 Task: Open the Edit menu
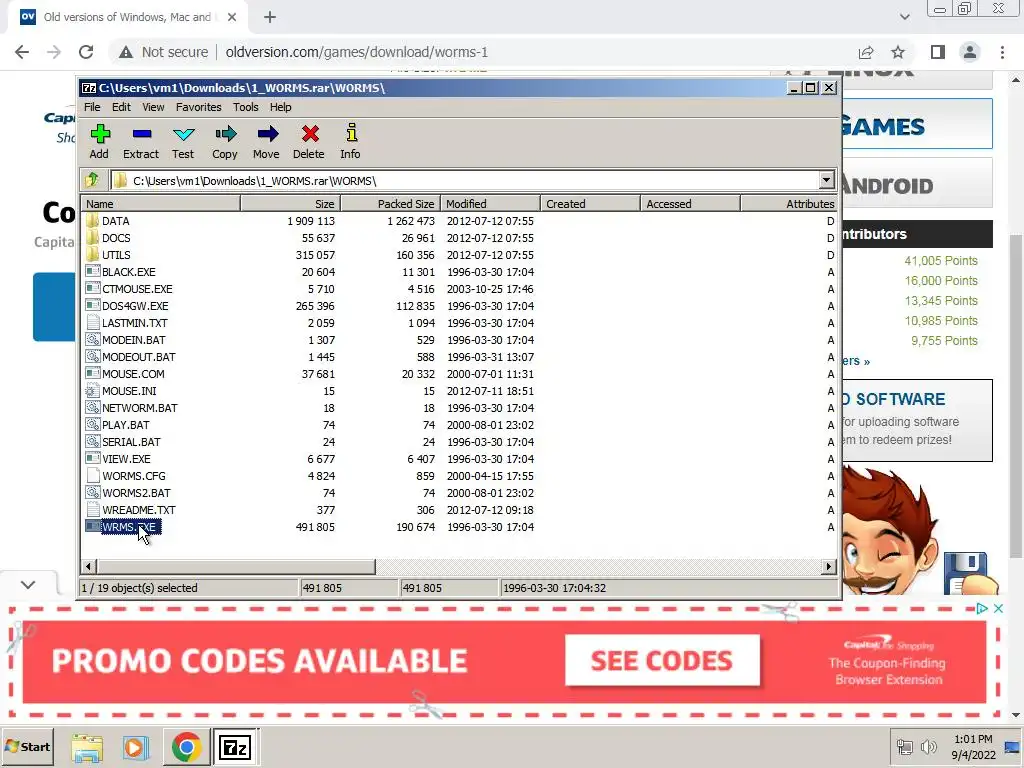pos(121,107)
